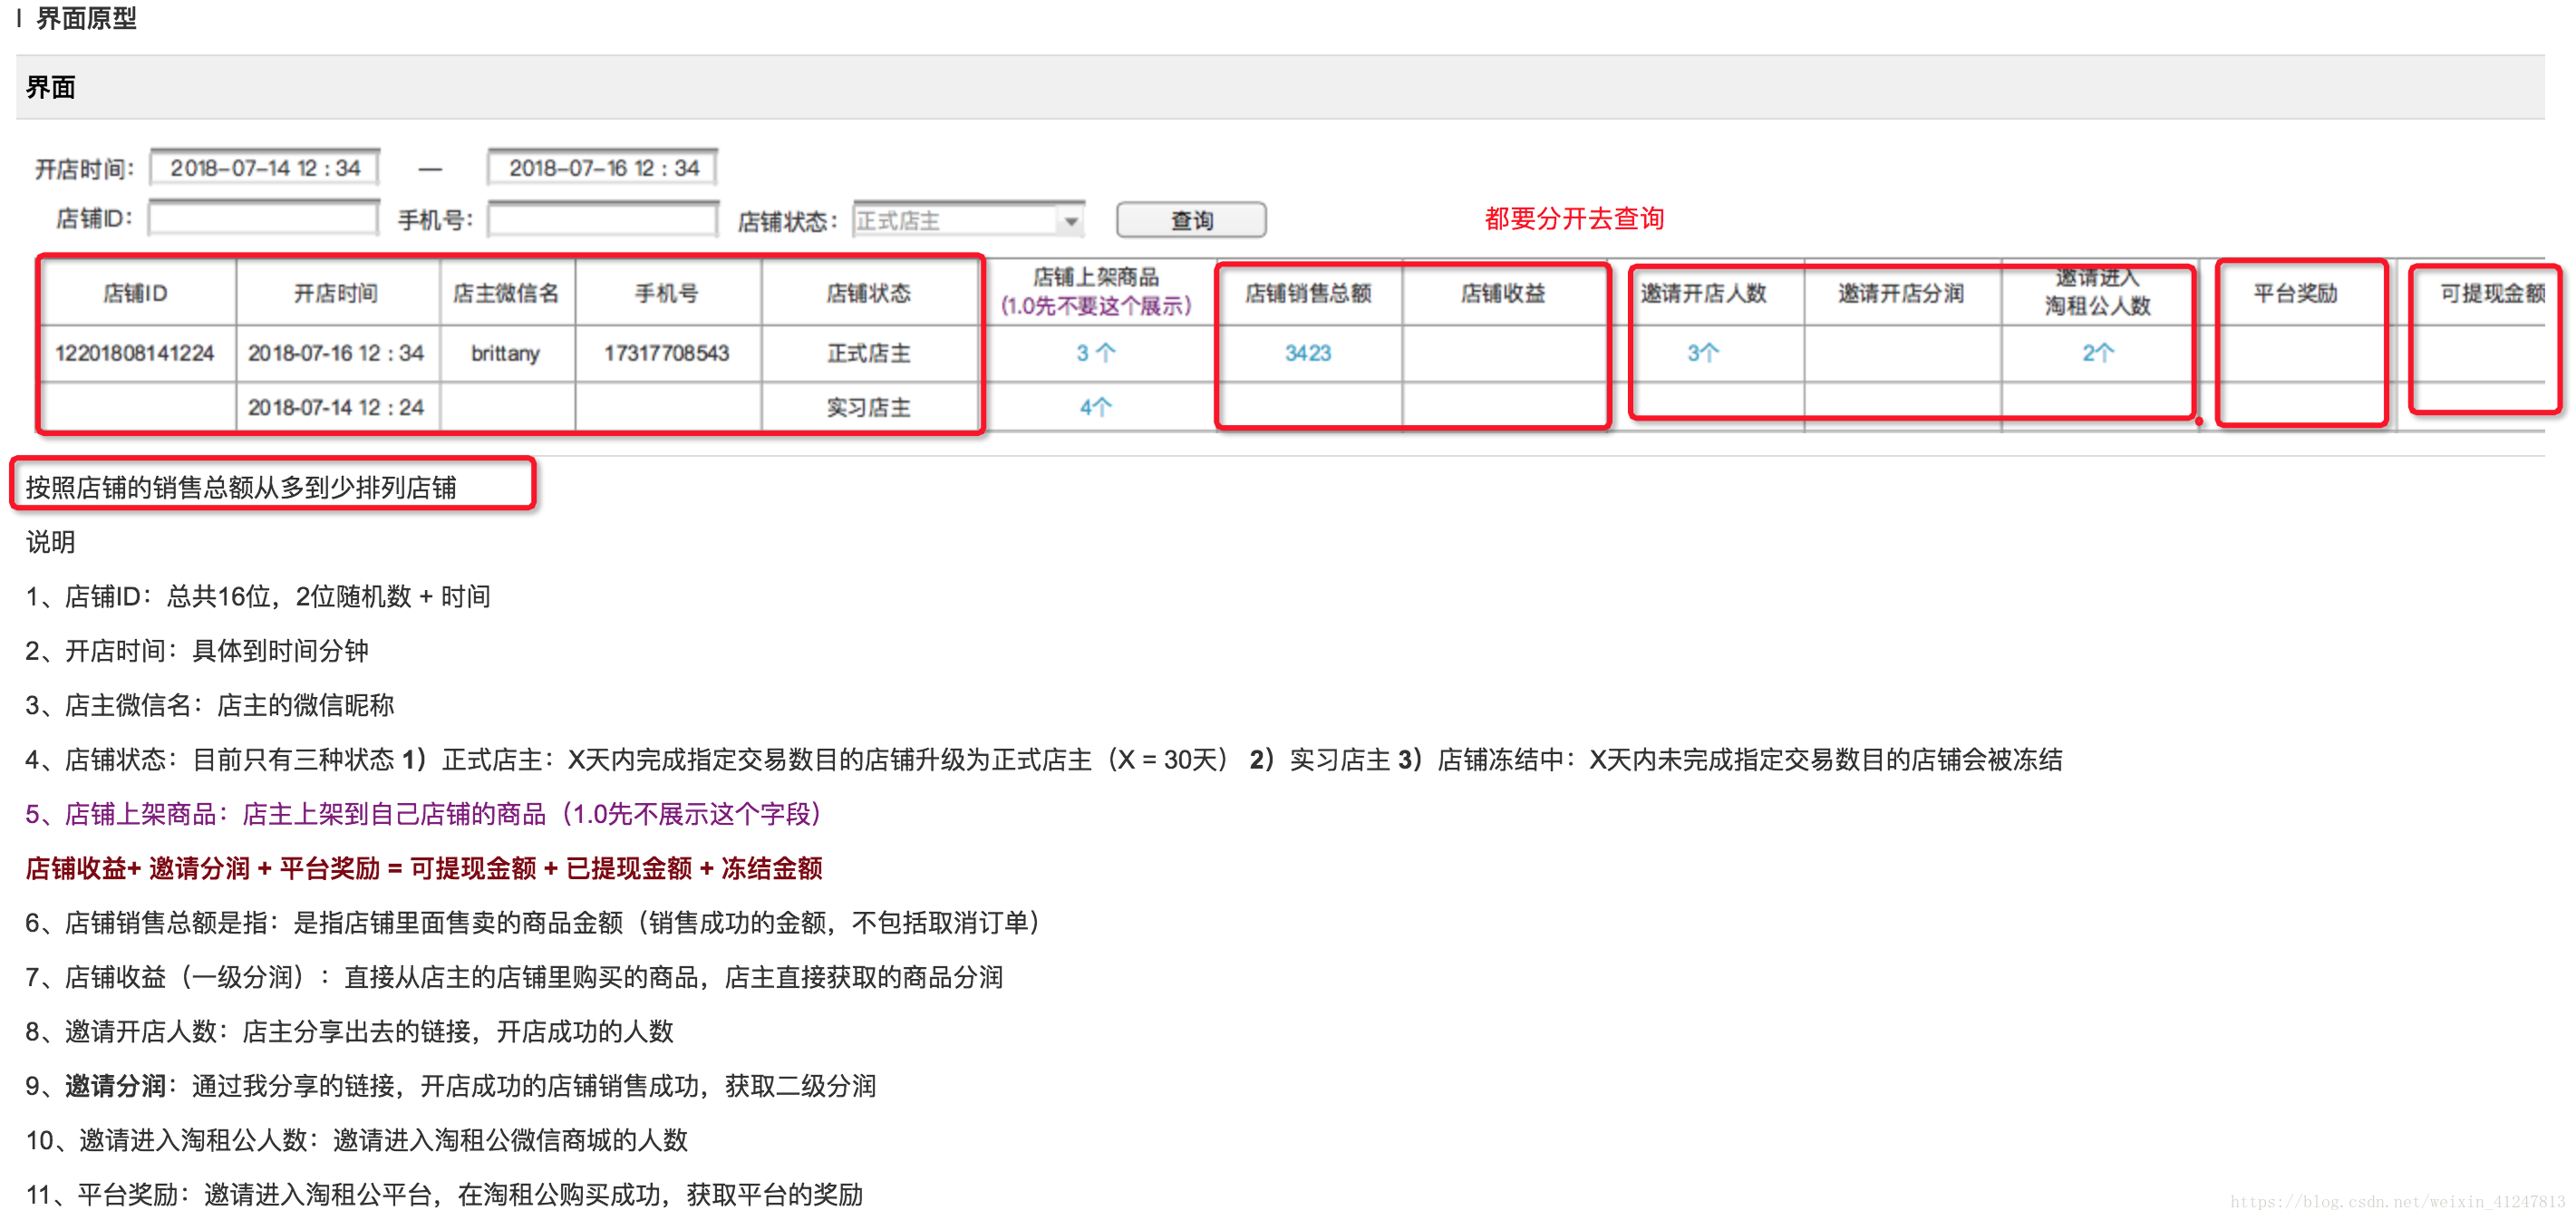Click explanation line 3 about 店主微信名
2576x1220 pixels.
point(210,705)
